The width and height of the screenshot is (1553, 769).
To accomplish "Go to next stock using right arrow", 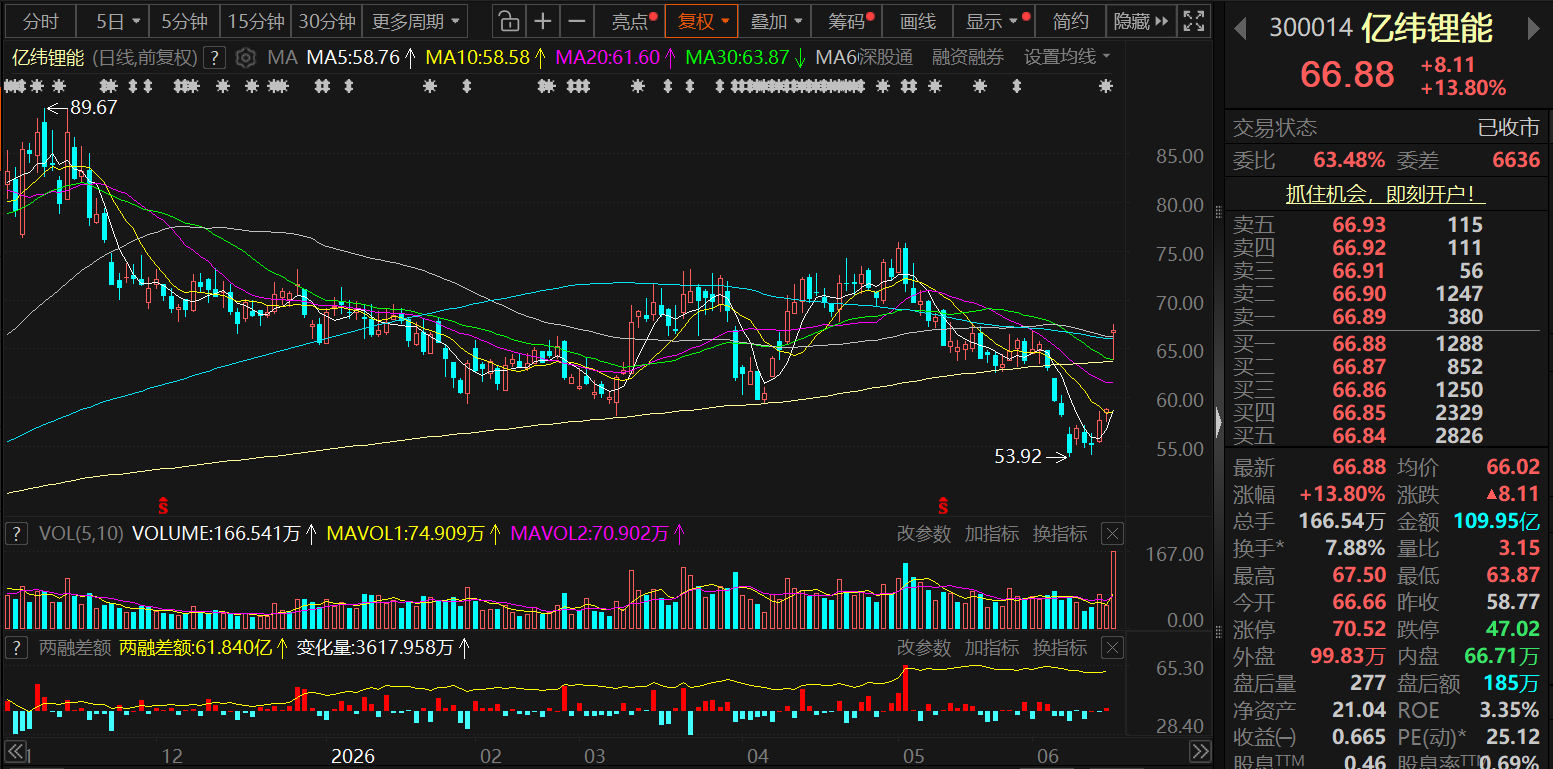I will [1534, 30].
